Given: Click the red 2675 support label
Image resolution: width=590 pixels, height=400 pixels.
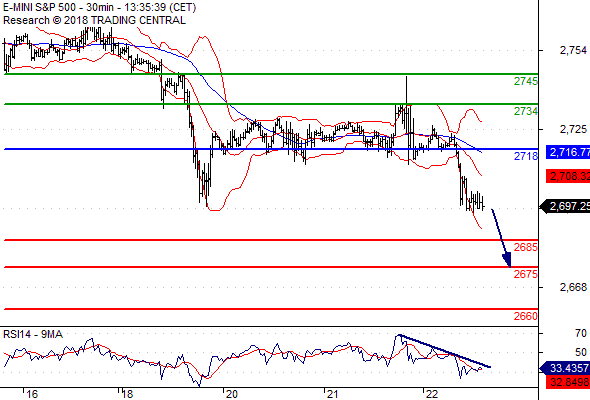Looking at the screenshot, I should [x=526, y=274].
